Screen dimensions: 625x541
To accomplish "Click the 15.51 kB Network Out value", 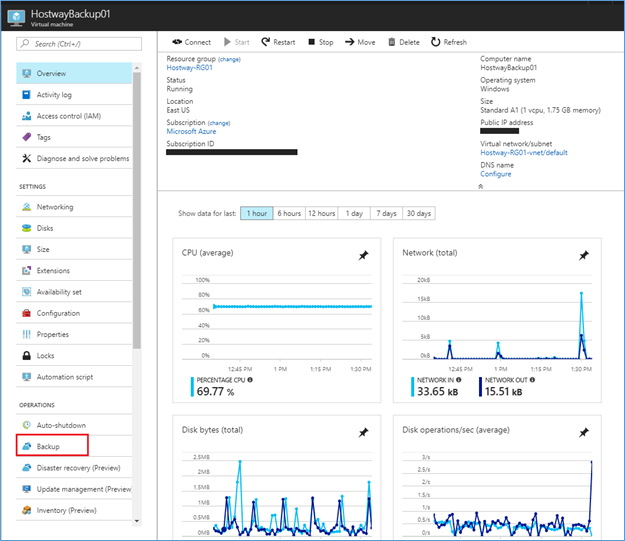I will click(503, 391).
